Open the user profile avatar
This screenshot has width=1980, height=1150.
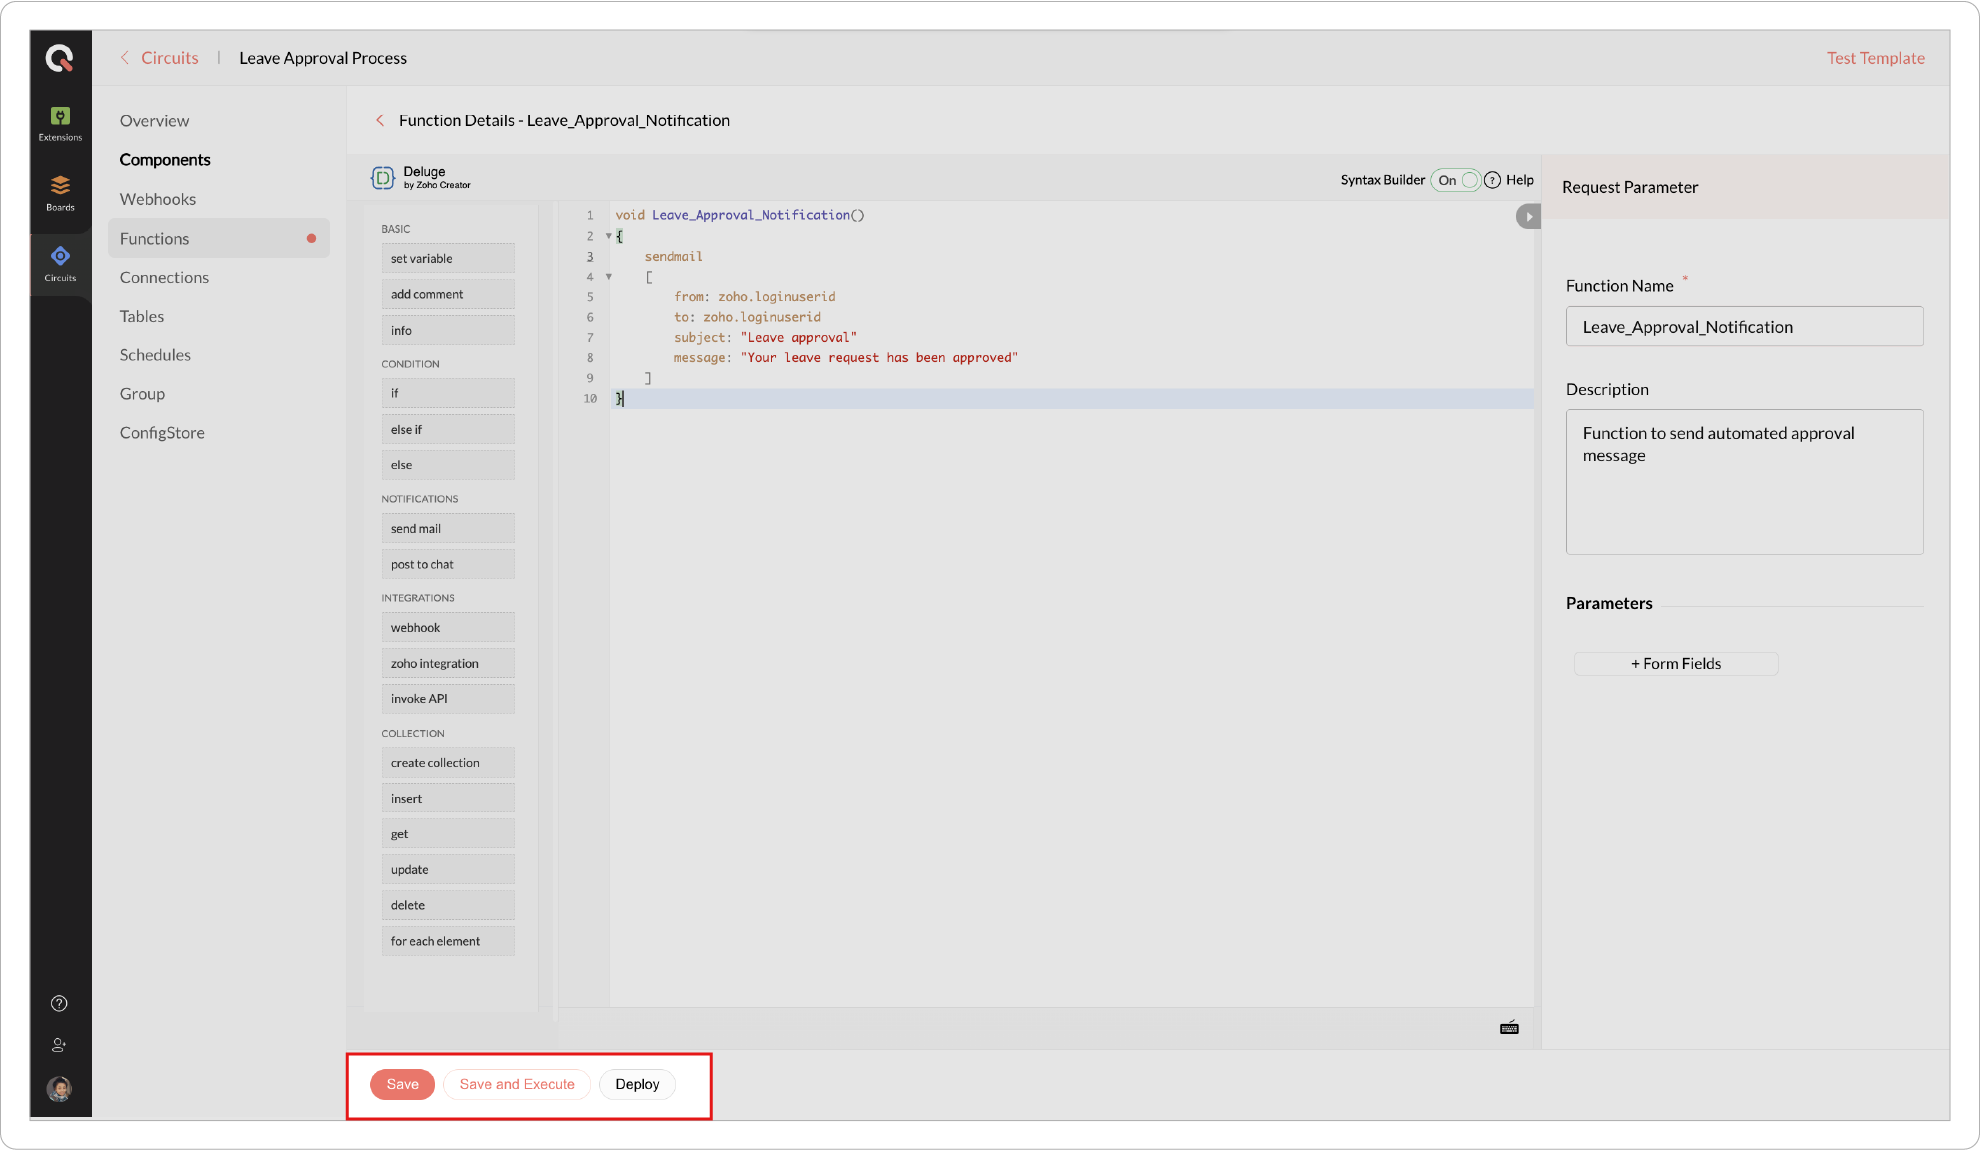point(59,1089)
